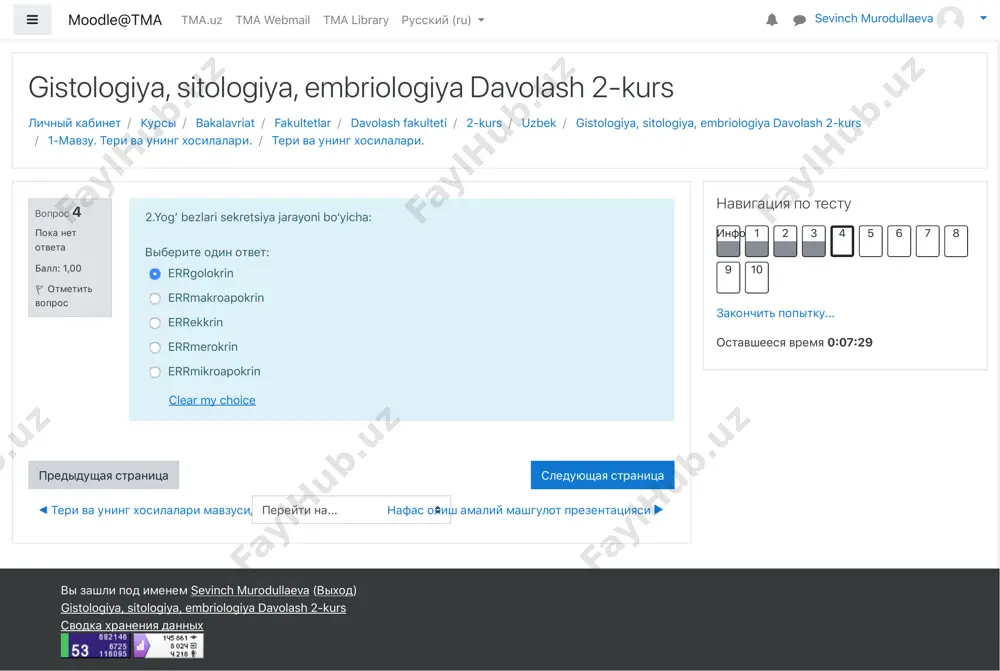Go to Moodle@TMA home
This screenshot has height=671, width=1000.
point(115,20)
